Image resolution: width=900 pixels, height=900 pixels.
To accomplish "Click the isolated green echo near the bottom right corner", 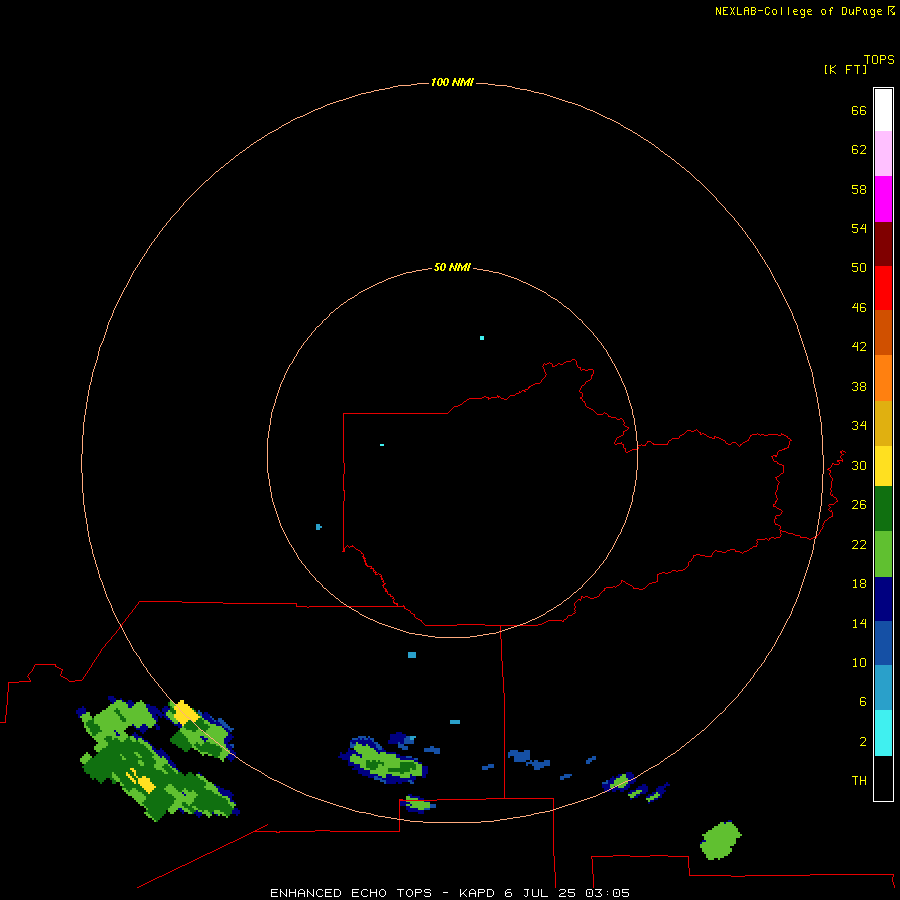I will (x=720, y=840).
